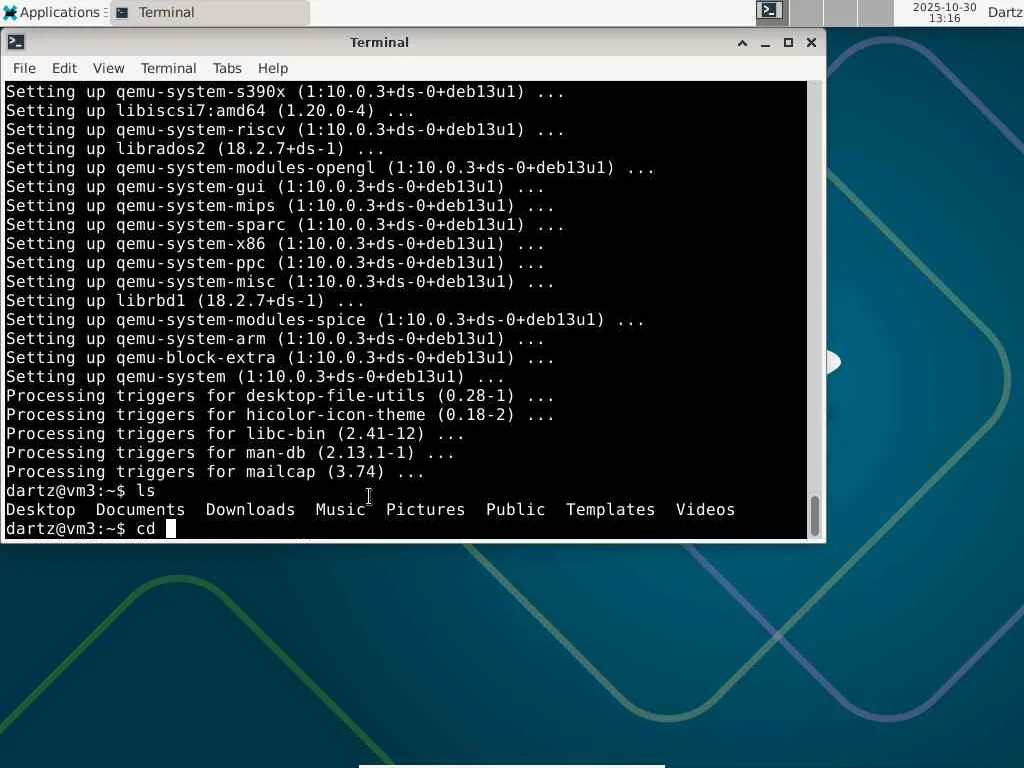
Task: Click the 'qemu-system-sparc' line
Action: [285, 224]
